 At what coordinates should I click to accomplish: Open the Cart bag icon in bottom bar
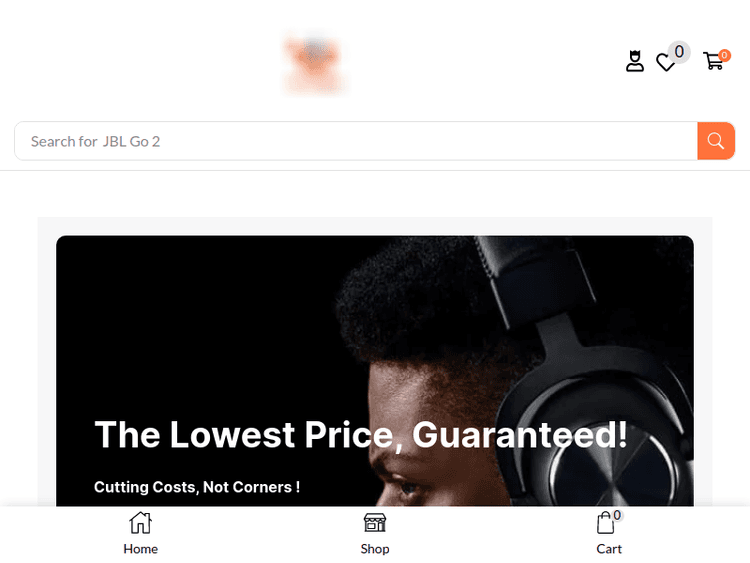pyautogui.click(x=606, y=522)
